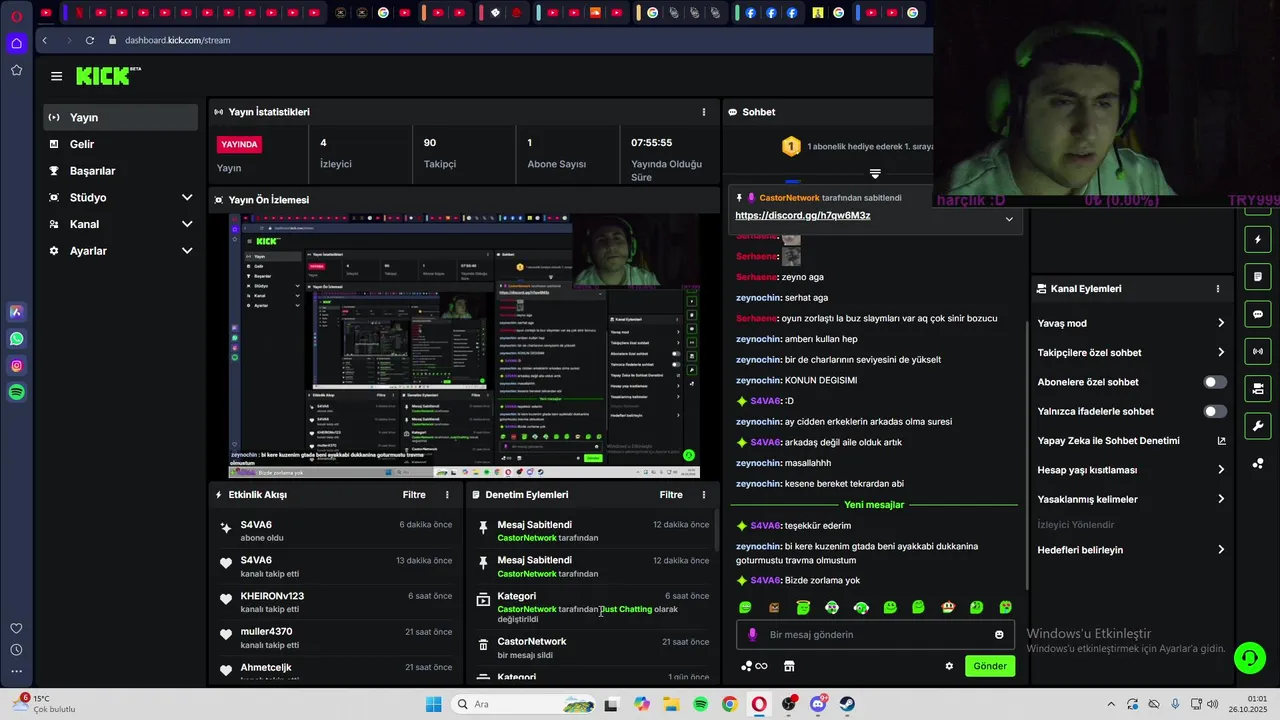Toggle Yalnızca ifadelerle sohbet switch

tap(1215, 411)
